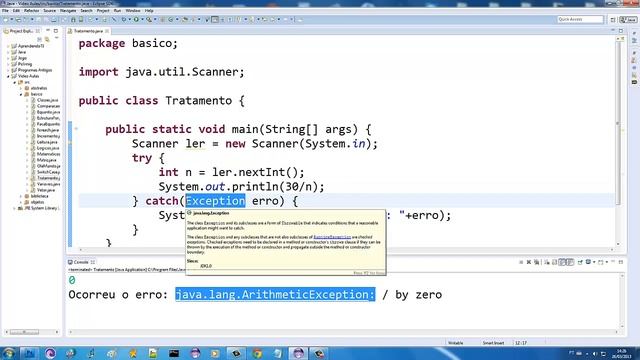Open the Source menu

tap(49, 11)
